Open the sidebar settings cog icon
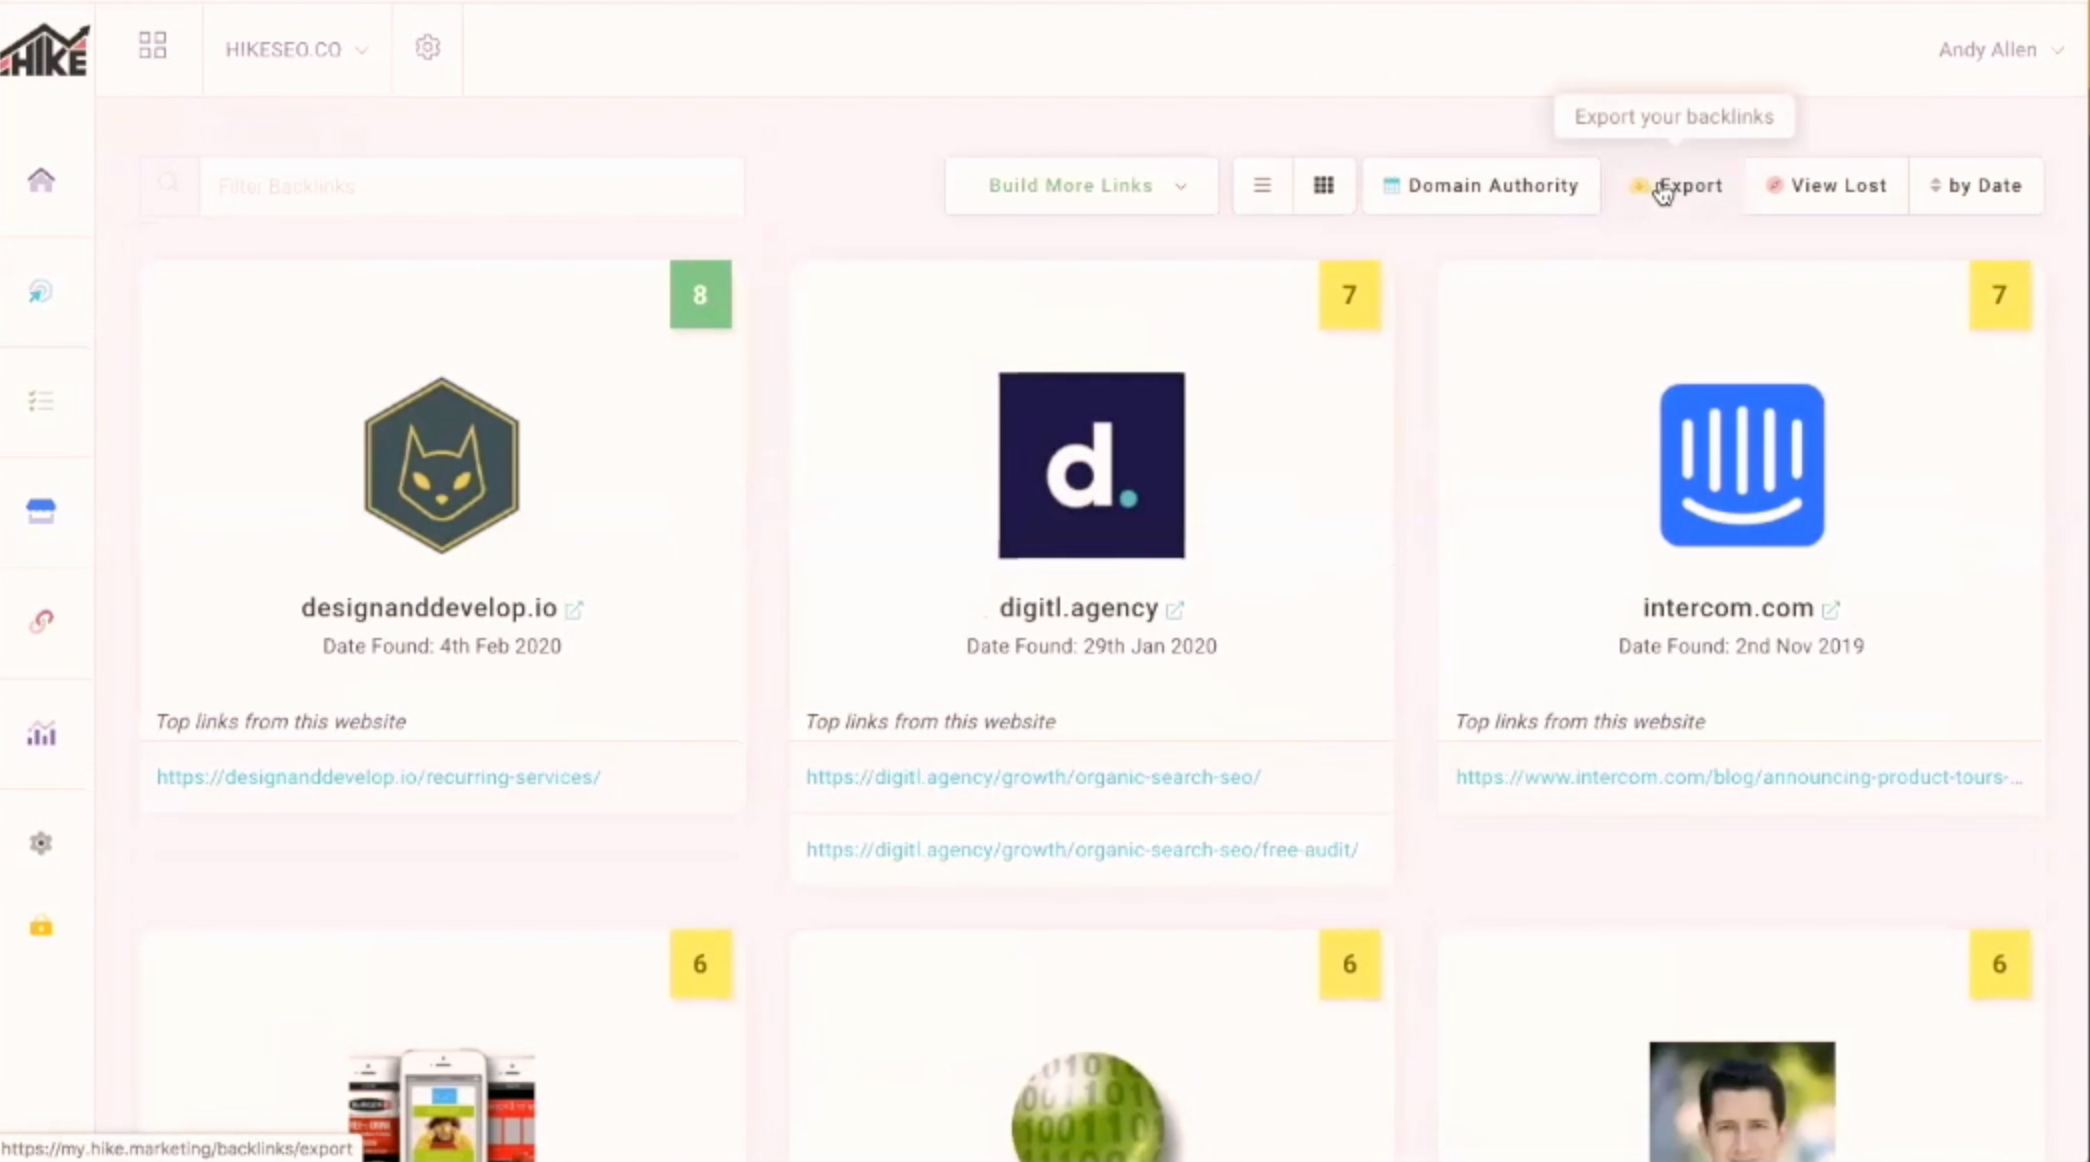This screenshot has width=2090, height=1162. pyautogui.click(x=41, y=843)
